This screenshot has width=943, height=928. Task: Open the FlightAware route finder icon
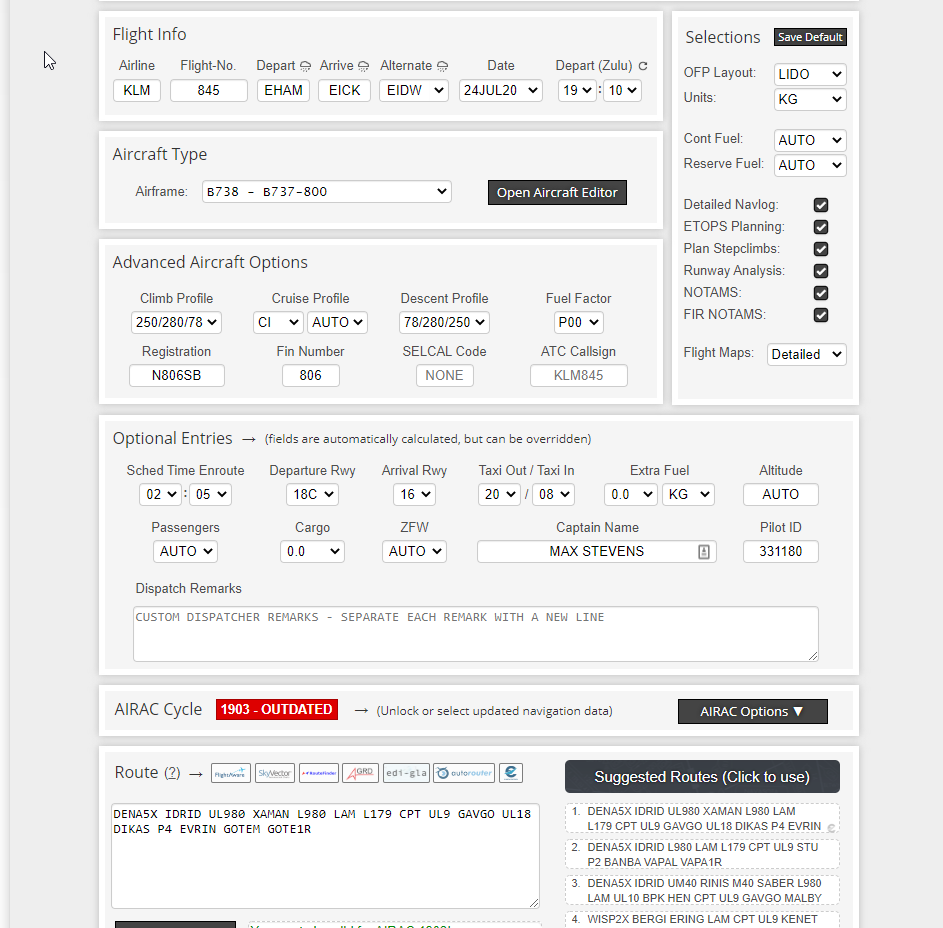231,773
